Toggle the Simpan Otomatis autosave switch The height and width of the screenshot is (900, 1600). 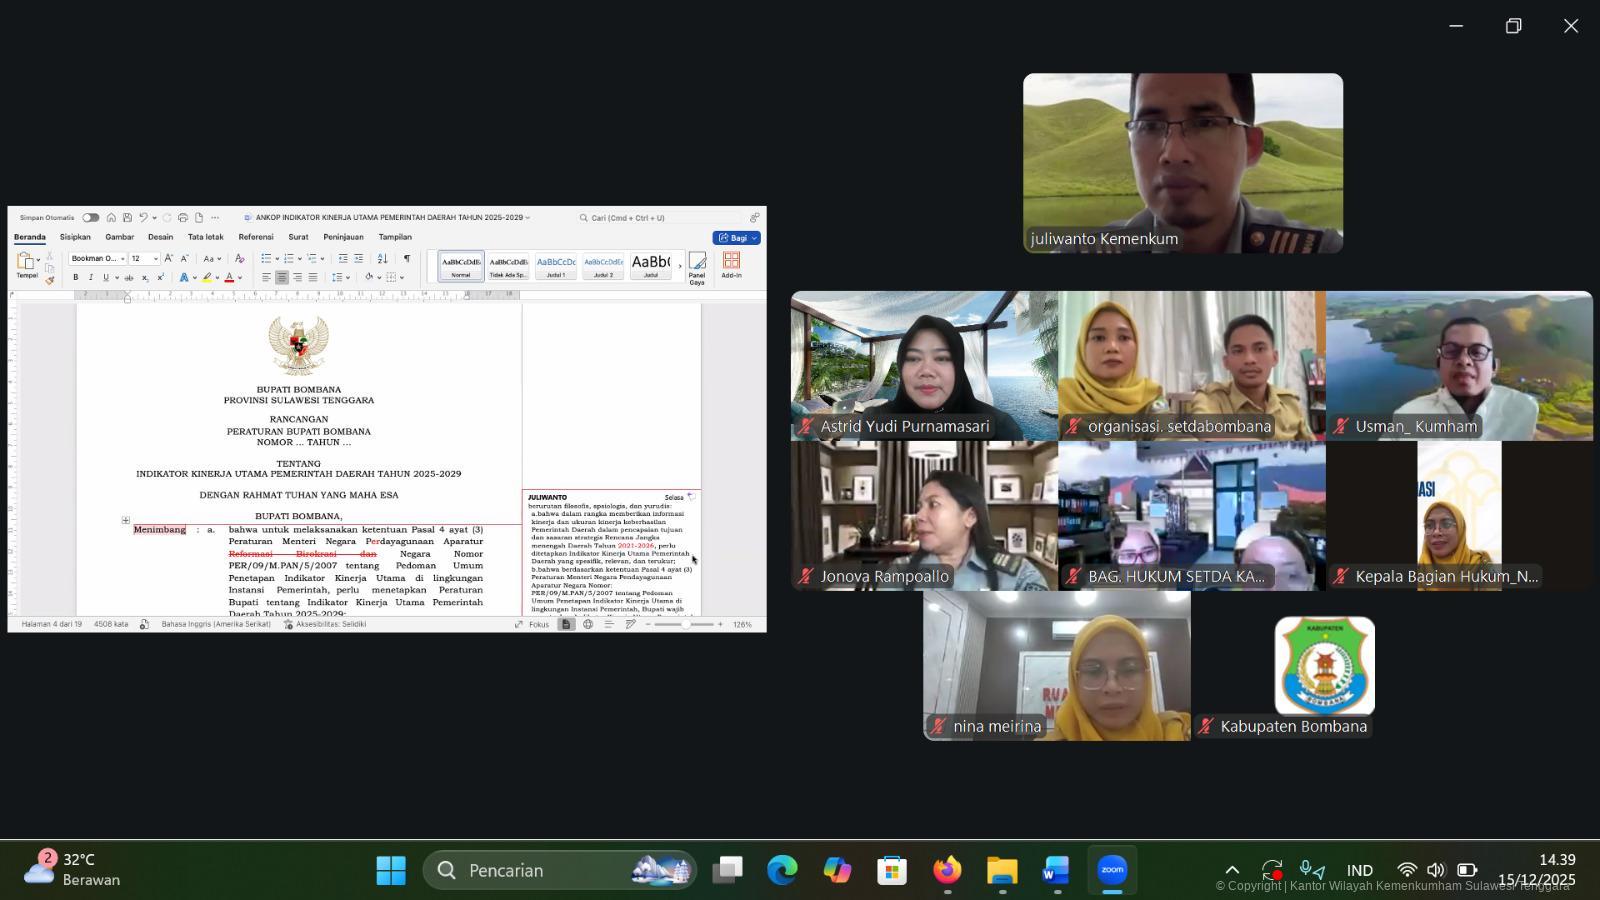pos(91,217)
